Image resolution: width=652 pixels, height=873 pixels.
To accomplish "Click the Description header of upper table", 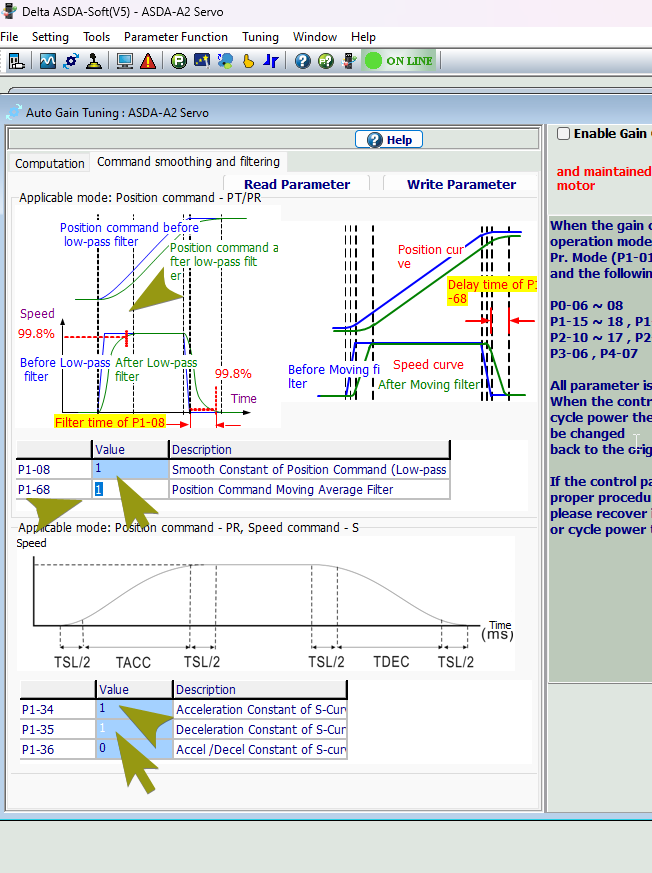I will (x=309, y=449).
